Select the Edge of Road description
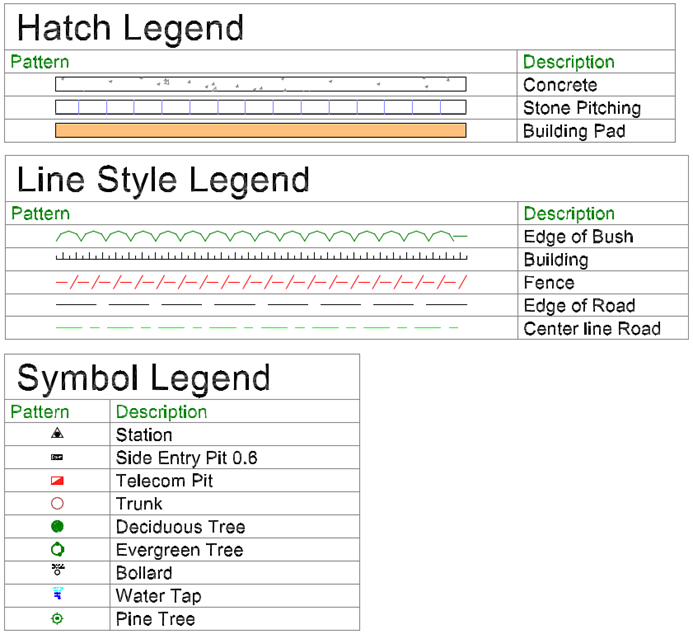This screenshot has width=693, height=634. tap(579, 306)
